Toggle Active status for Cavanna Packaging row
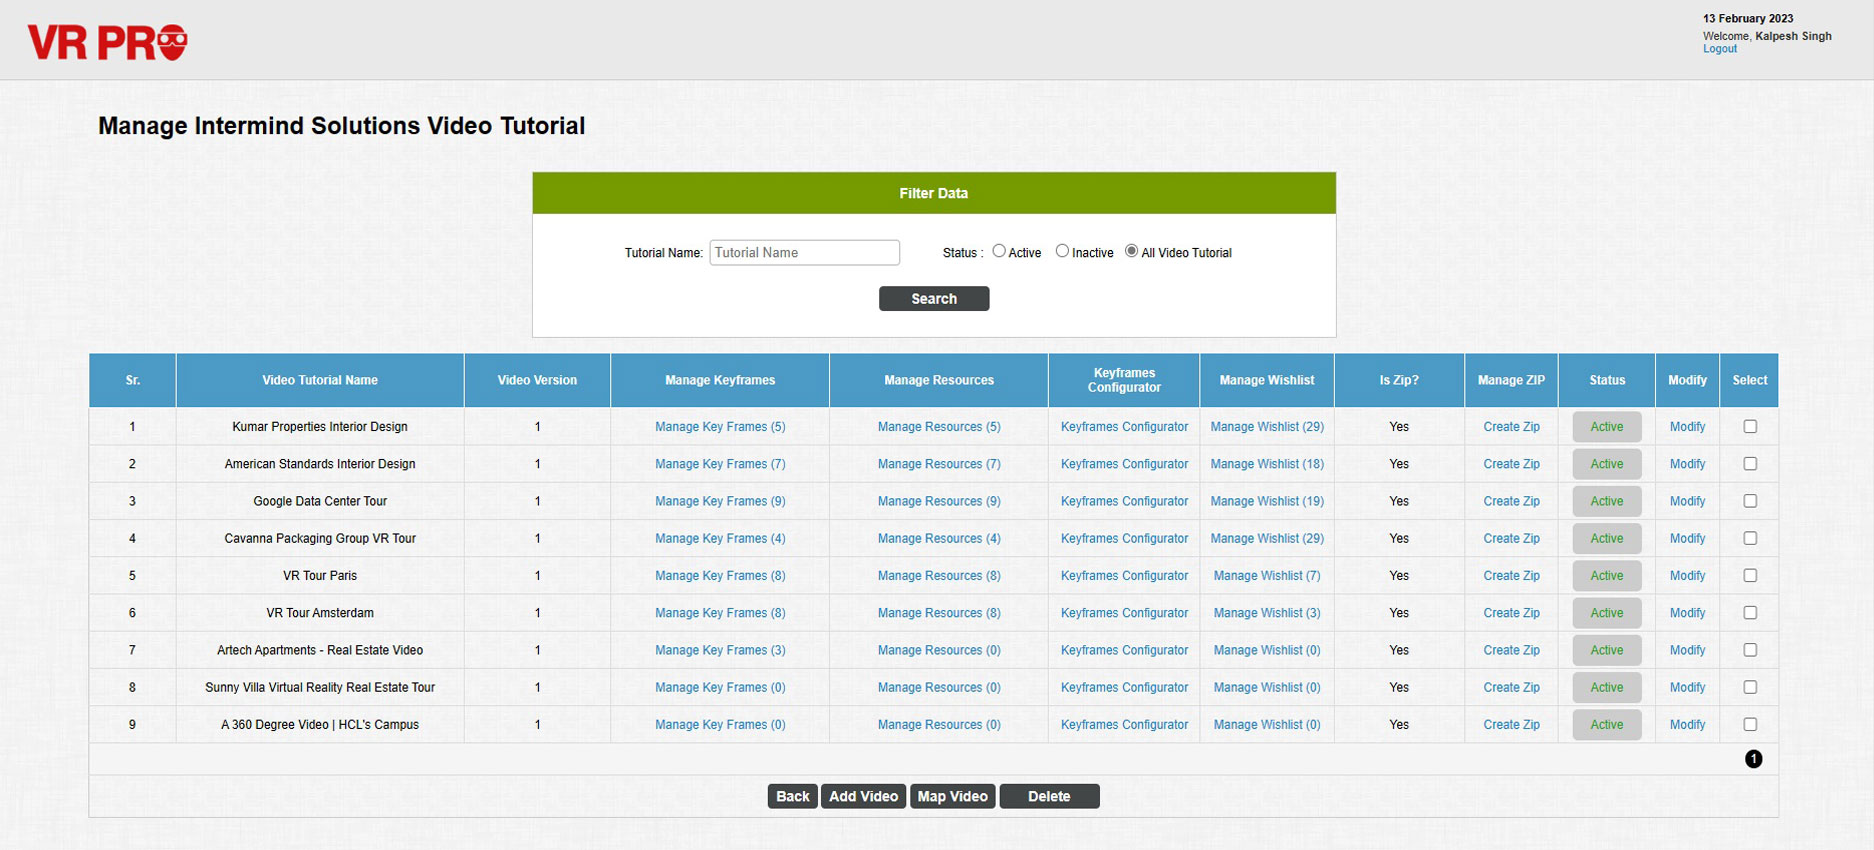The width and height of the screenshot is (1874, 850). [1607, 538]
